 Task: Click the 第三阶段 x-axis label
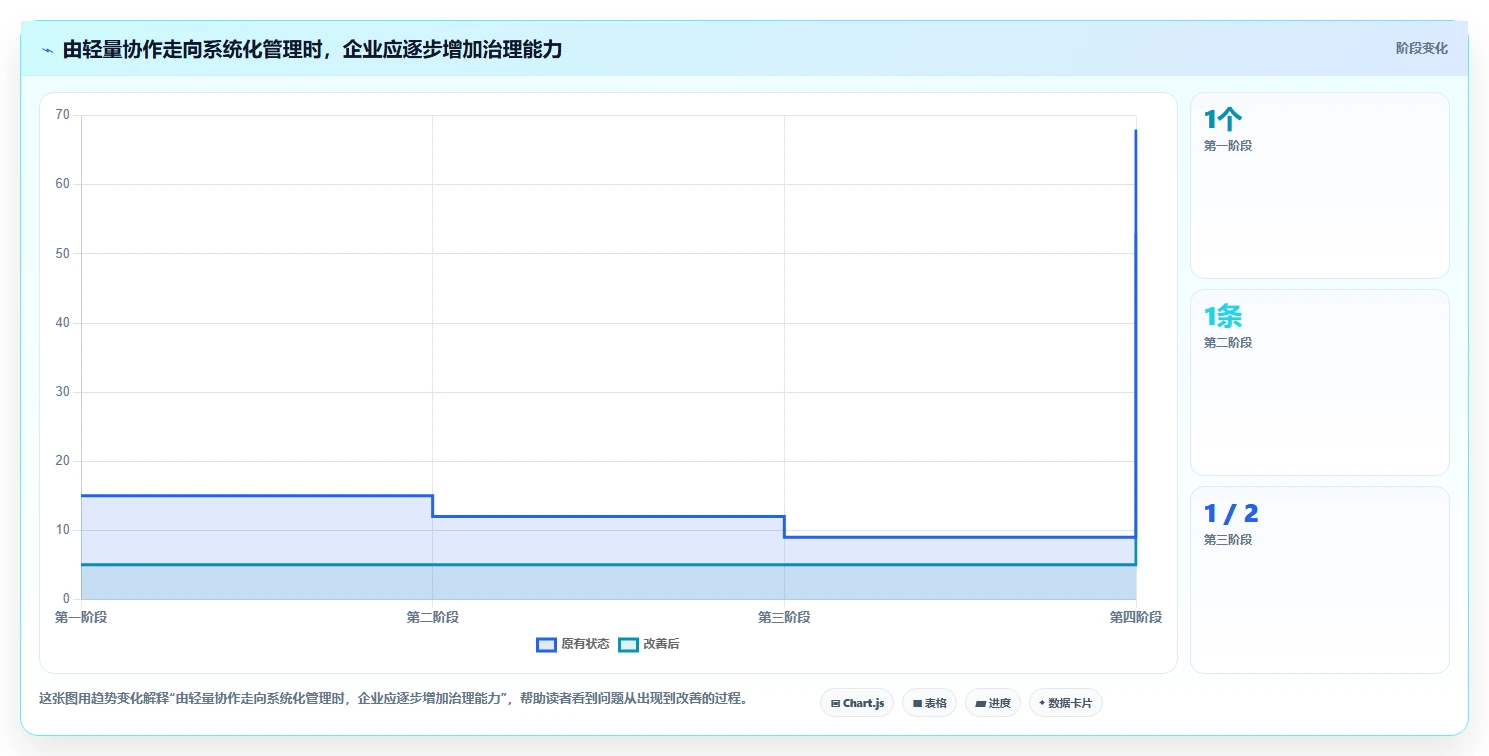click(784, 617)
